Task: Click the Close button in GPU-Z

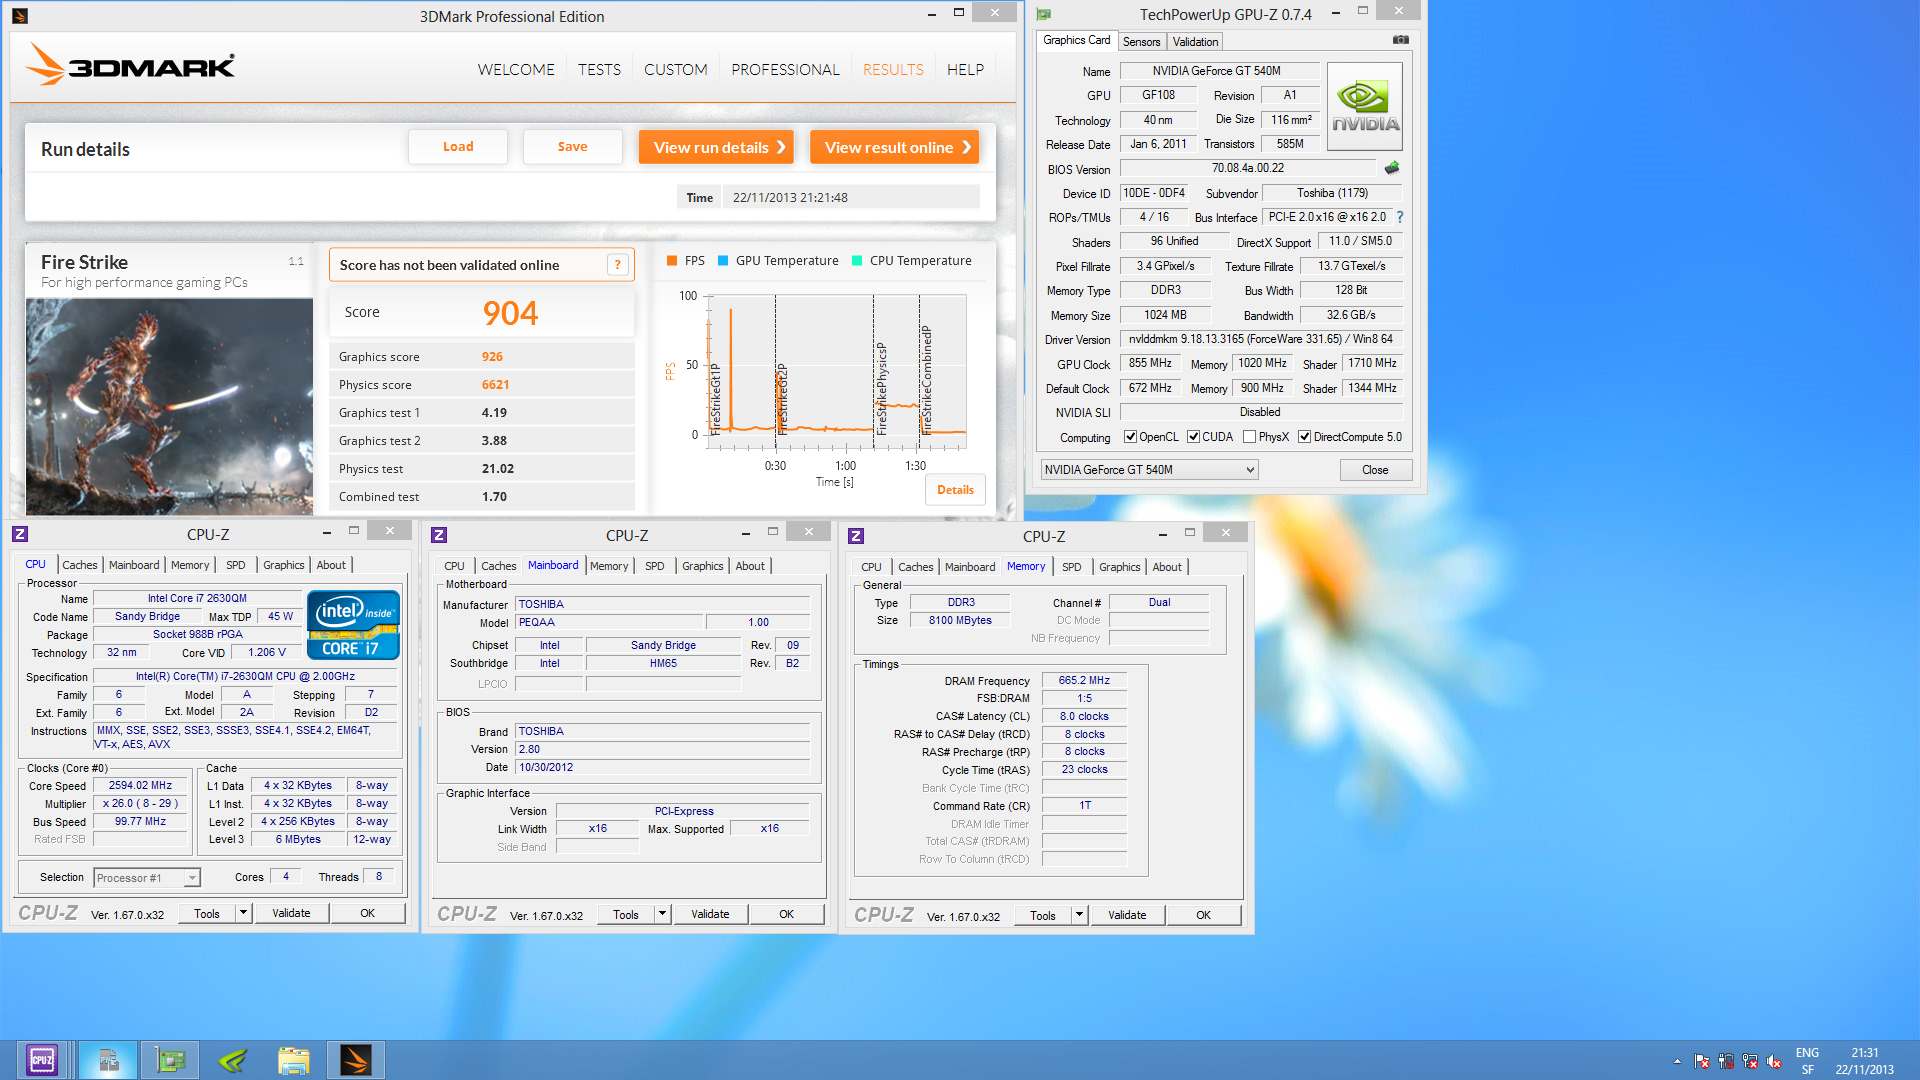Action: pyautogui.click(x=1375, y=470)
